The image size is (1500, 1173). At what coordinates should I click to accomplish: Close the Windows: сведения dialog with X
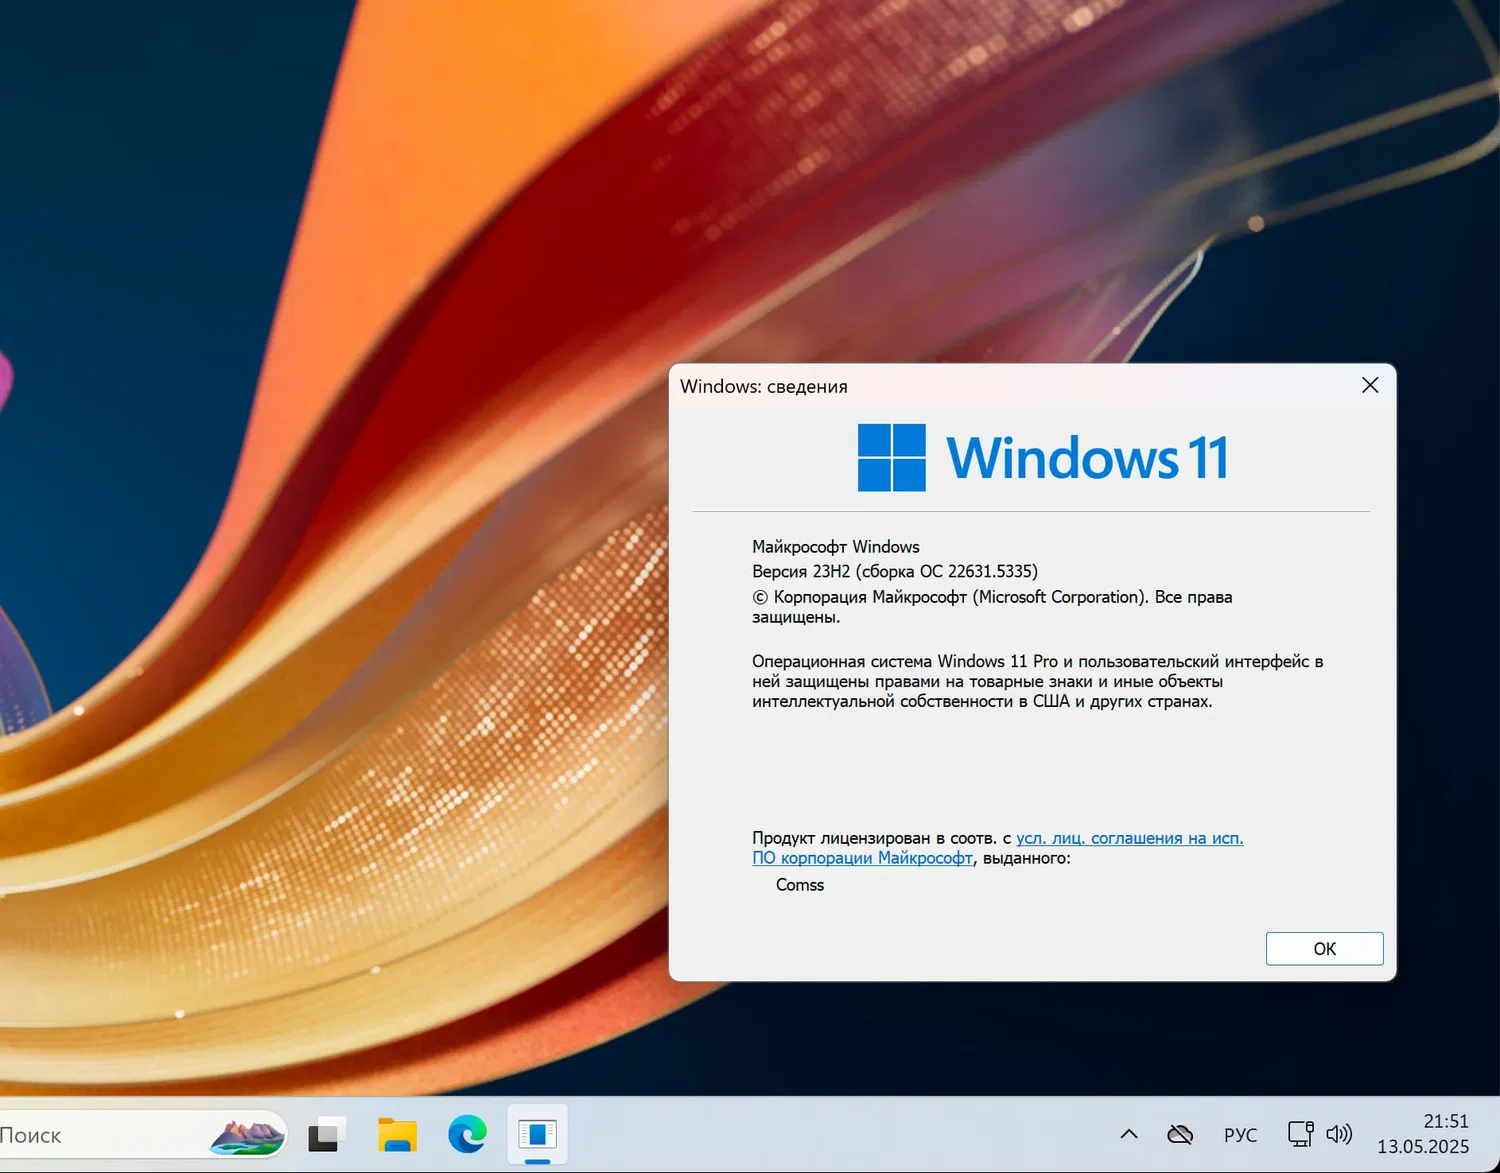[1369, 385]
